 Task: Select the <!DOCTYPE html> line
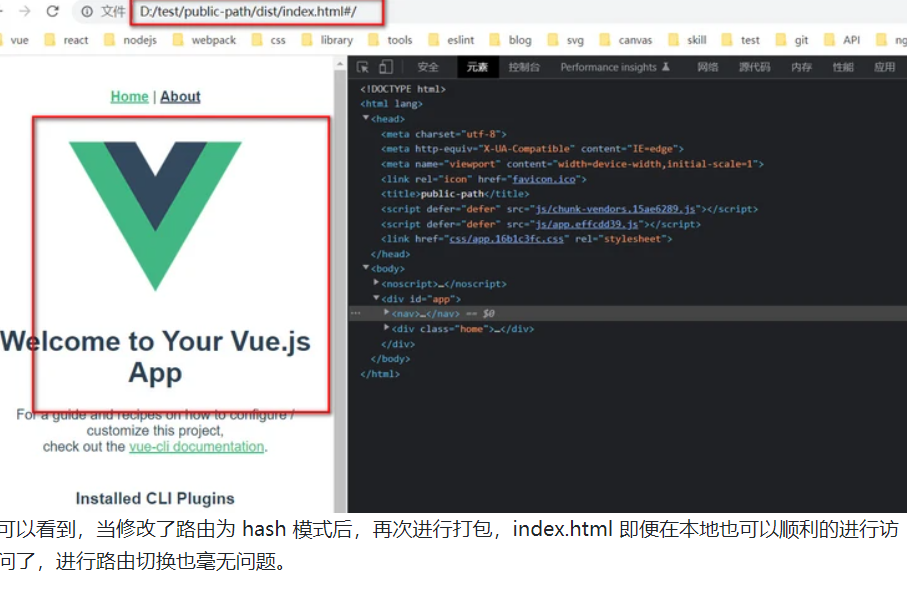click(x=403, y=89)
